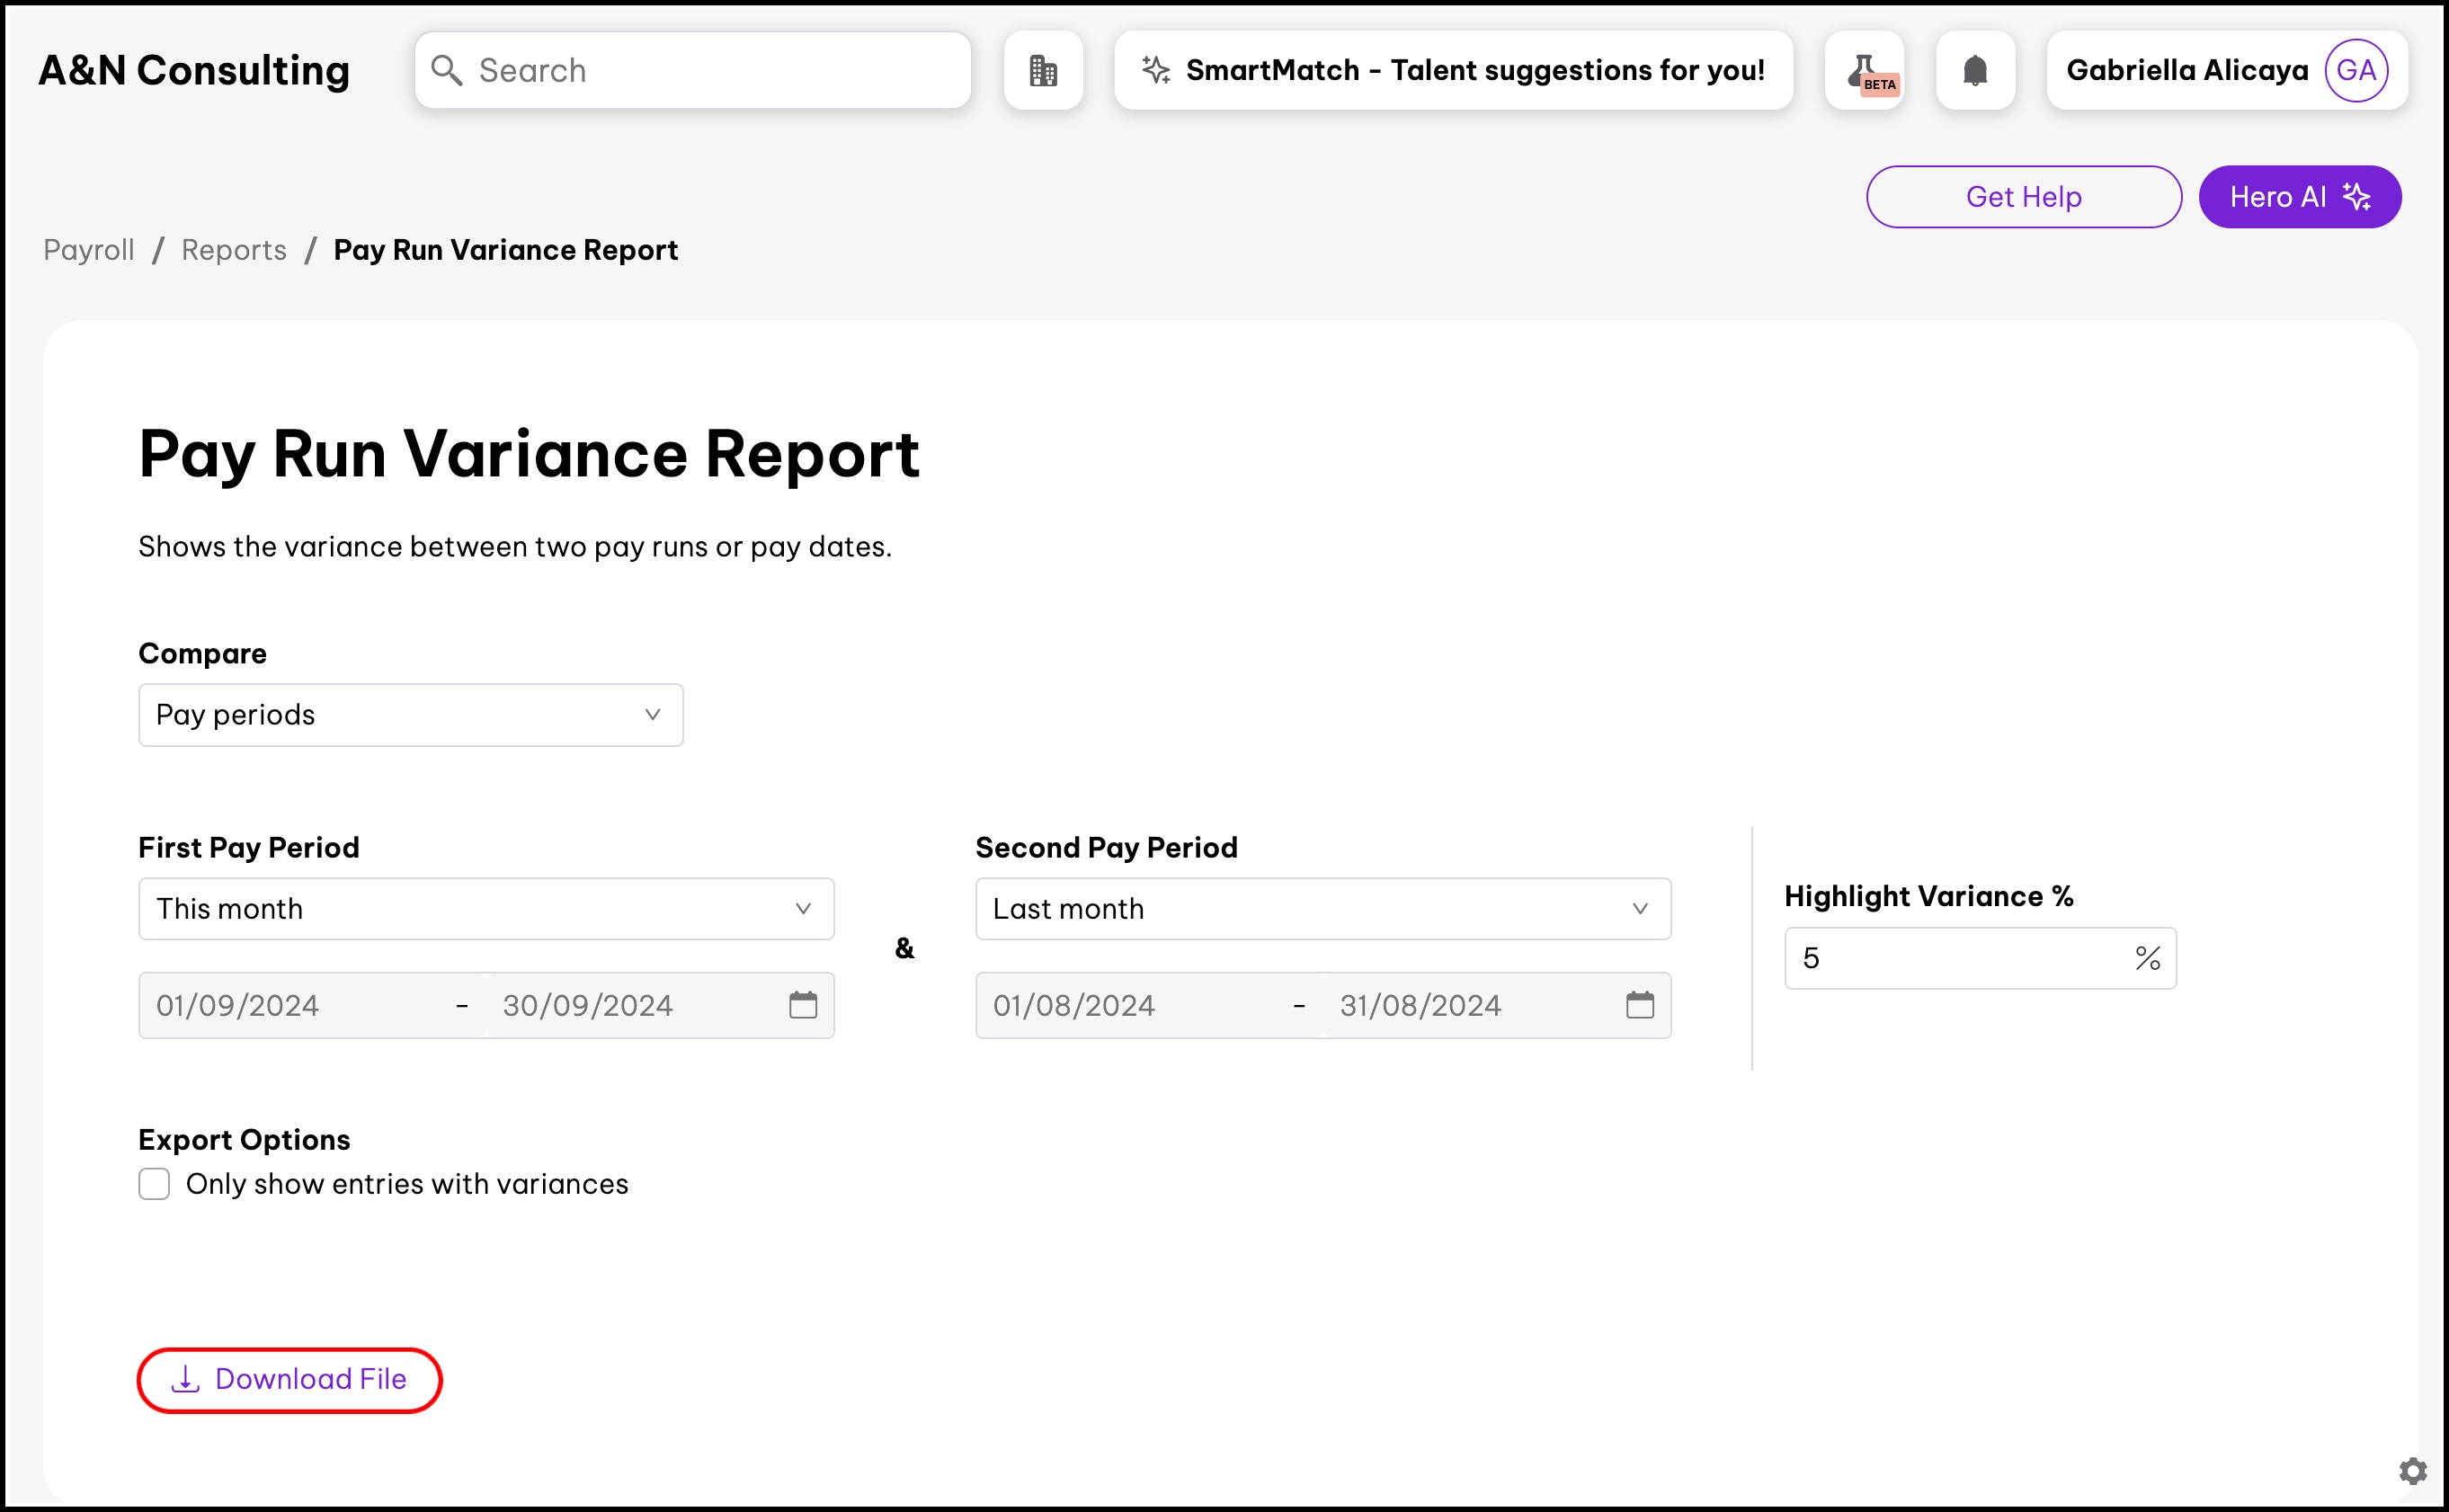Enable only show entries with variances
The height and width of the screenshot is (1512, 2449).
[154, 1184]
